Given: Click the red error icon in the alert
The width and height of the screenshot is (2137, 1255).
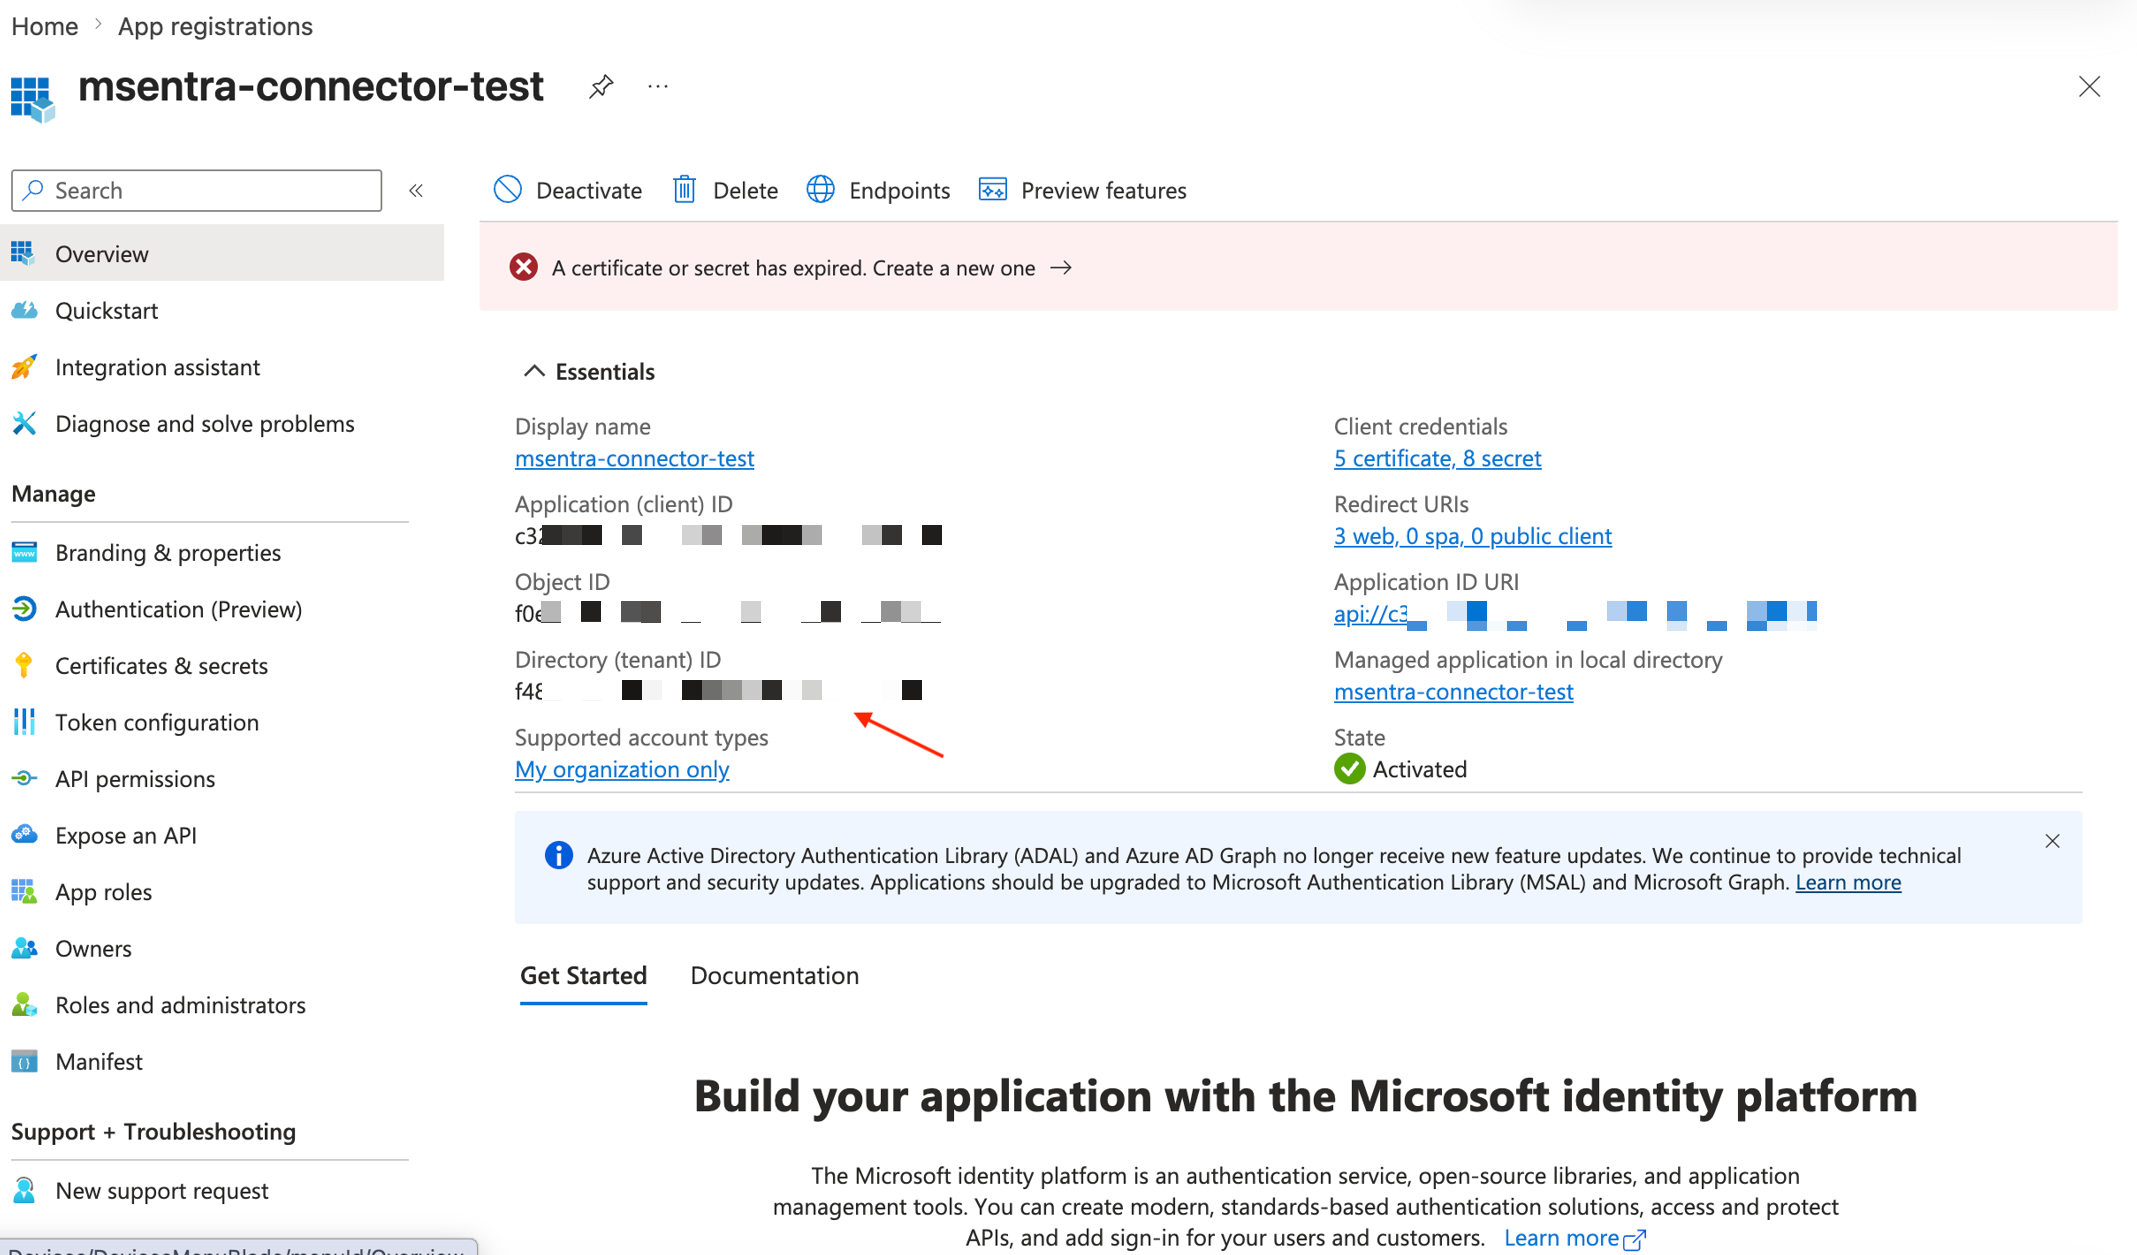Looking at the screenshot, I should tap(523, 267).
